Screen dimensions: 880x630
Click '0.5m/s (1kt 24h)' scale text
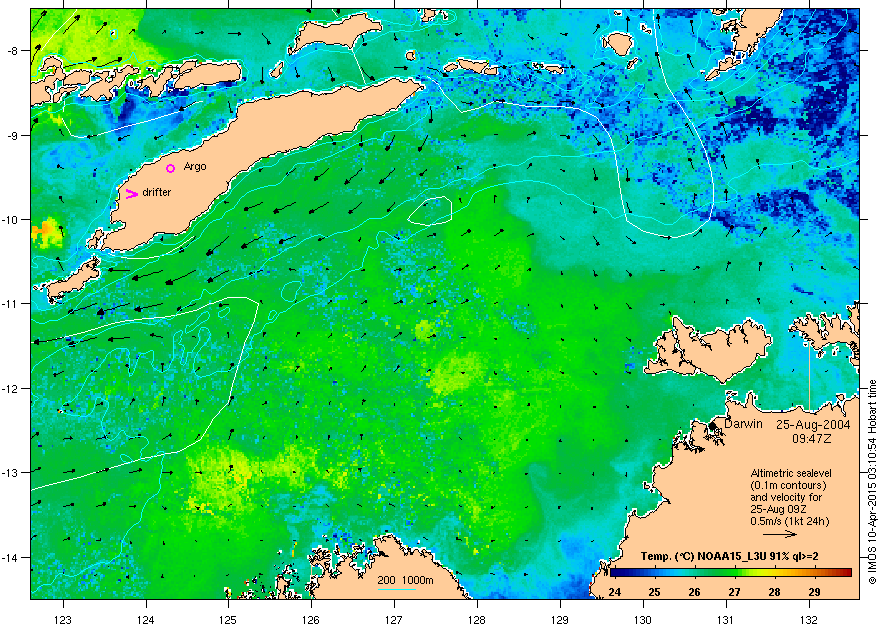tap(790, 521)
